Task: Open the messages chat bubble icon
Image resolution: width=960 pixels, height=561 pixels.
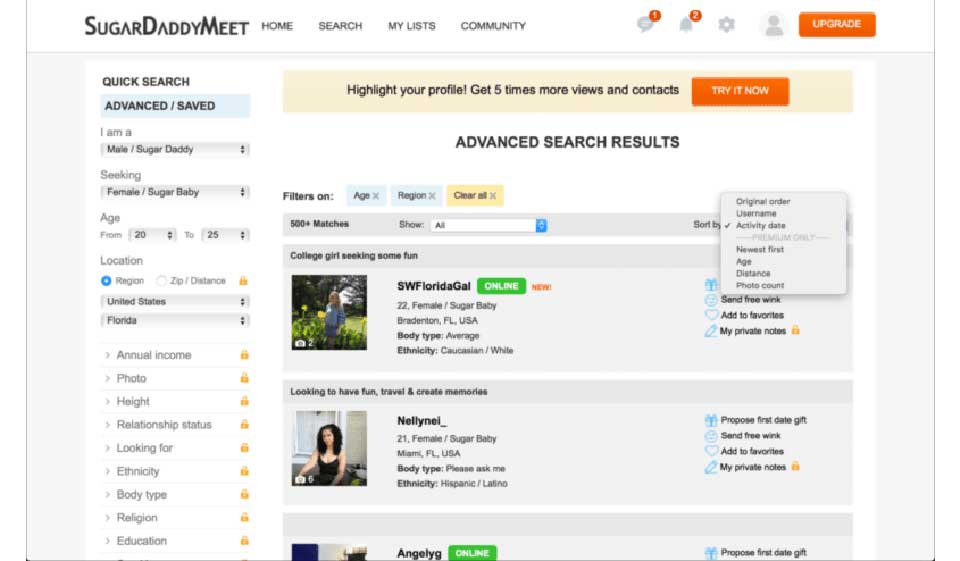Action: [x=646, y=25]
